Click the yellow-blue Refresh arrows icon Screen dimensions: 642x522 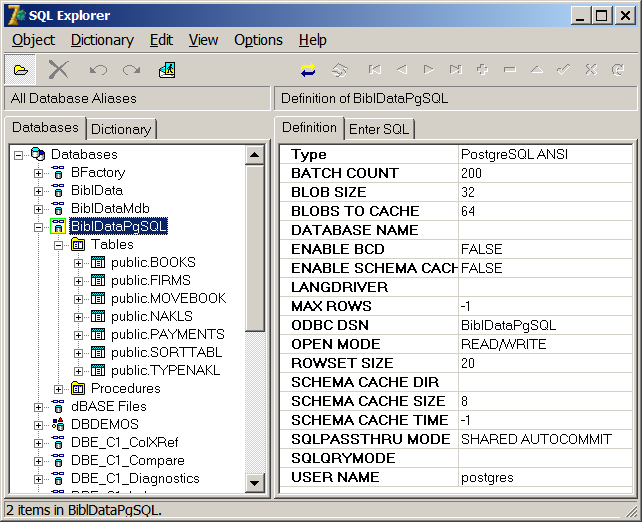[308, 70]
